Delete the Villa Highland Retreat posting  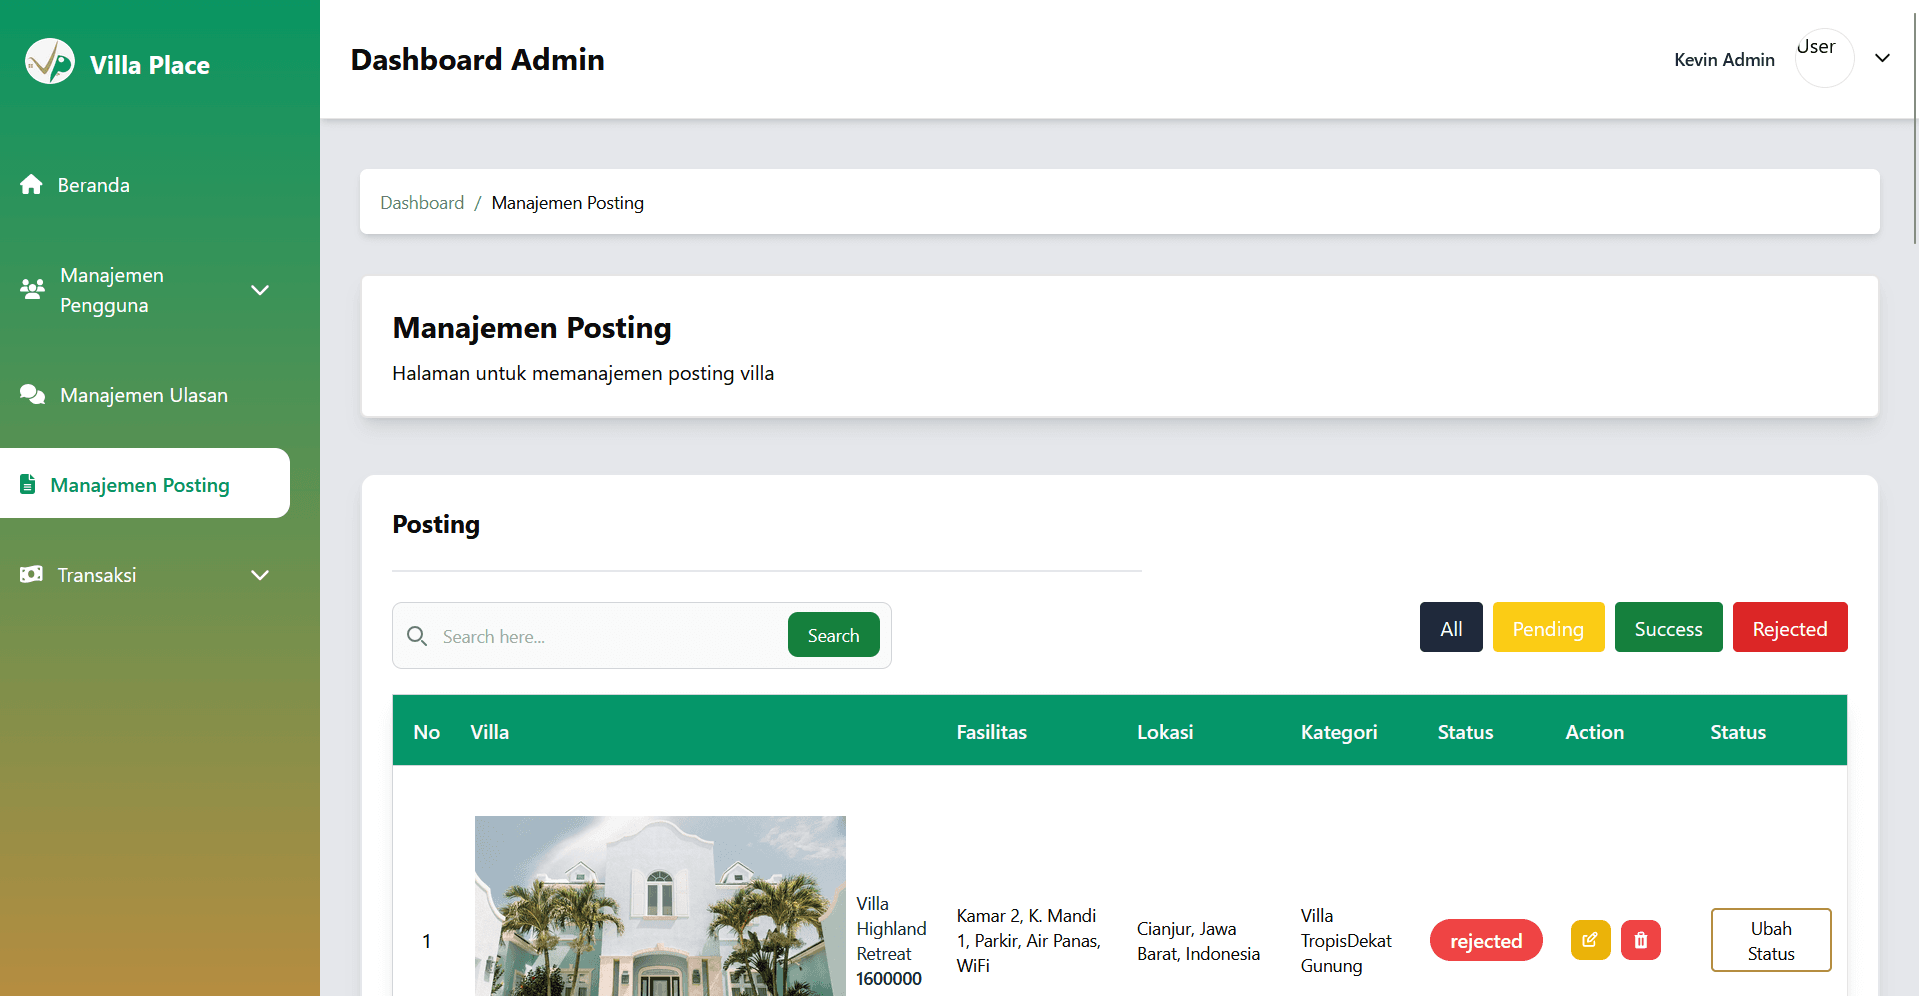pos(1640,940)
